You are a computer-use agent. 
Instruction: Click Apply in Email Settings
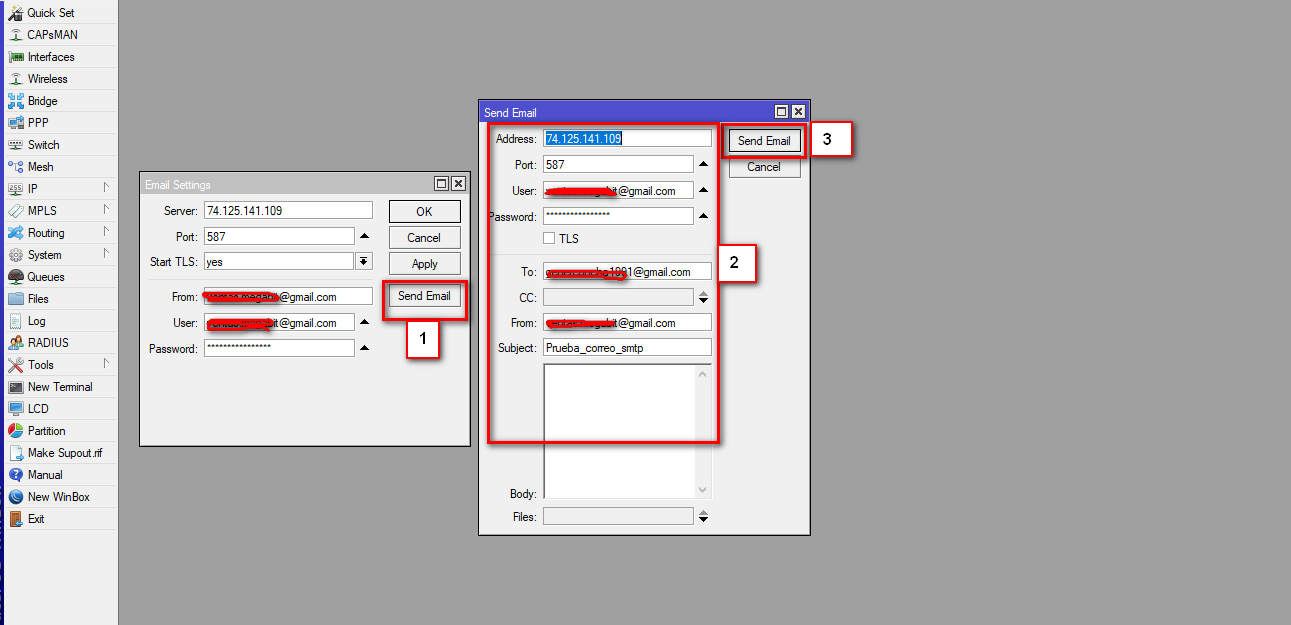pyautogui.click(x=424, y=264)
